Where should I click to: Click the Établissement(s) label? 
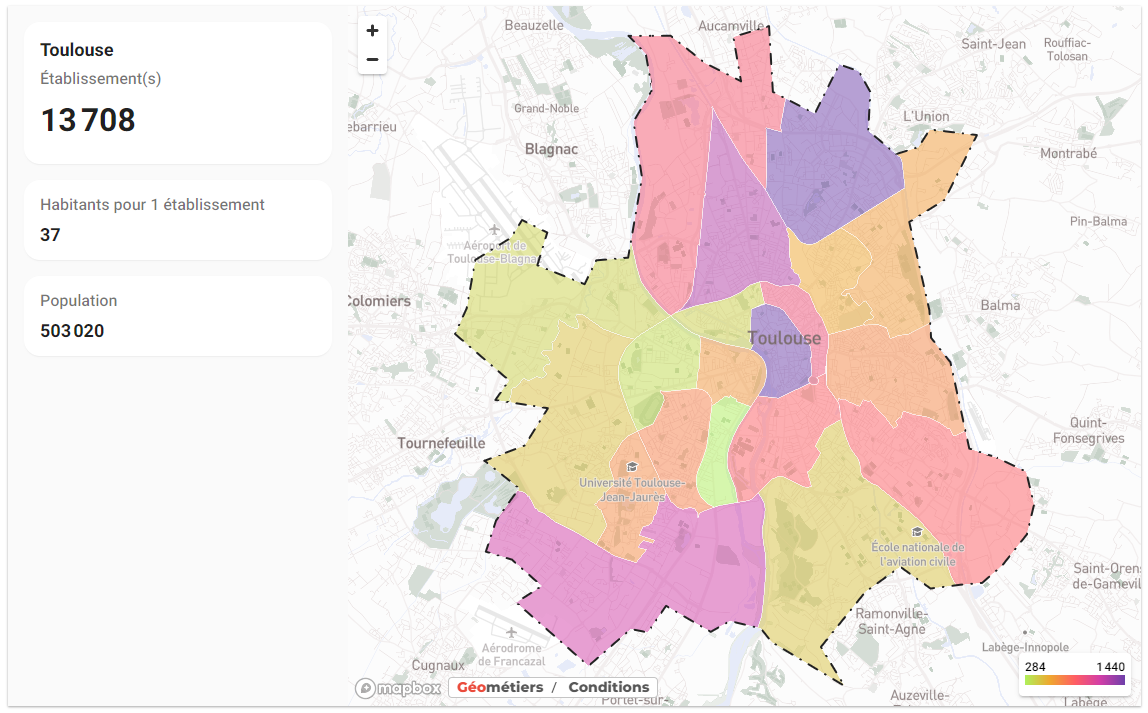(x=100, y=78)
